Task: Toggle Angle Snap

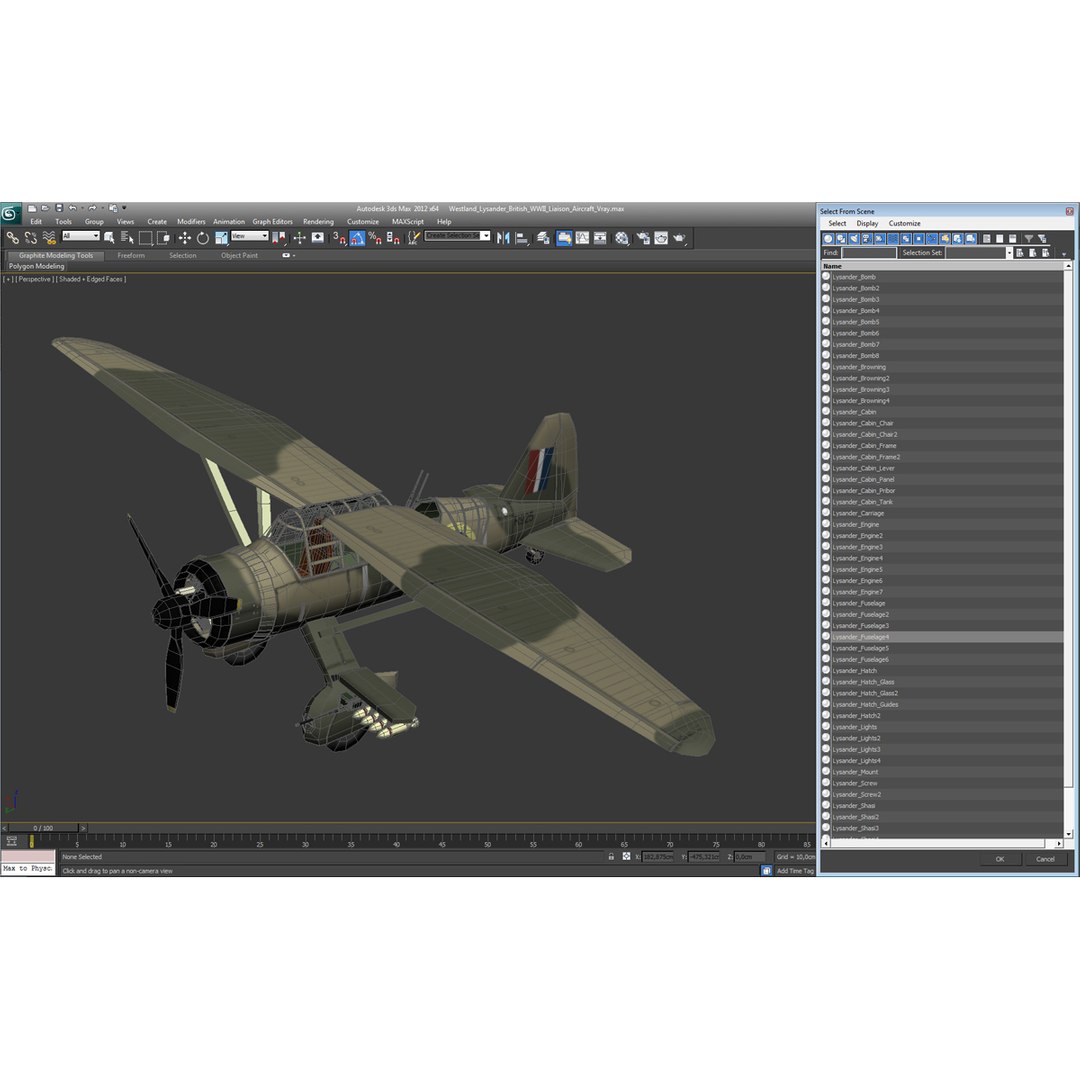Action: click(x=357, y=238)
